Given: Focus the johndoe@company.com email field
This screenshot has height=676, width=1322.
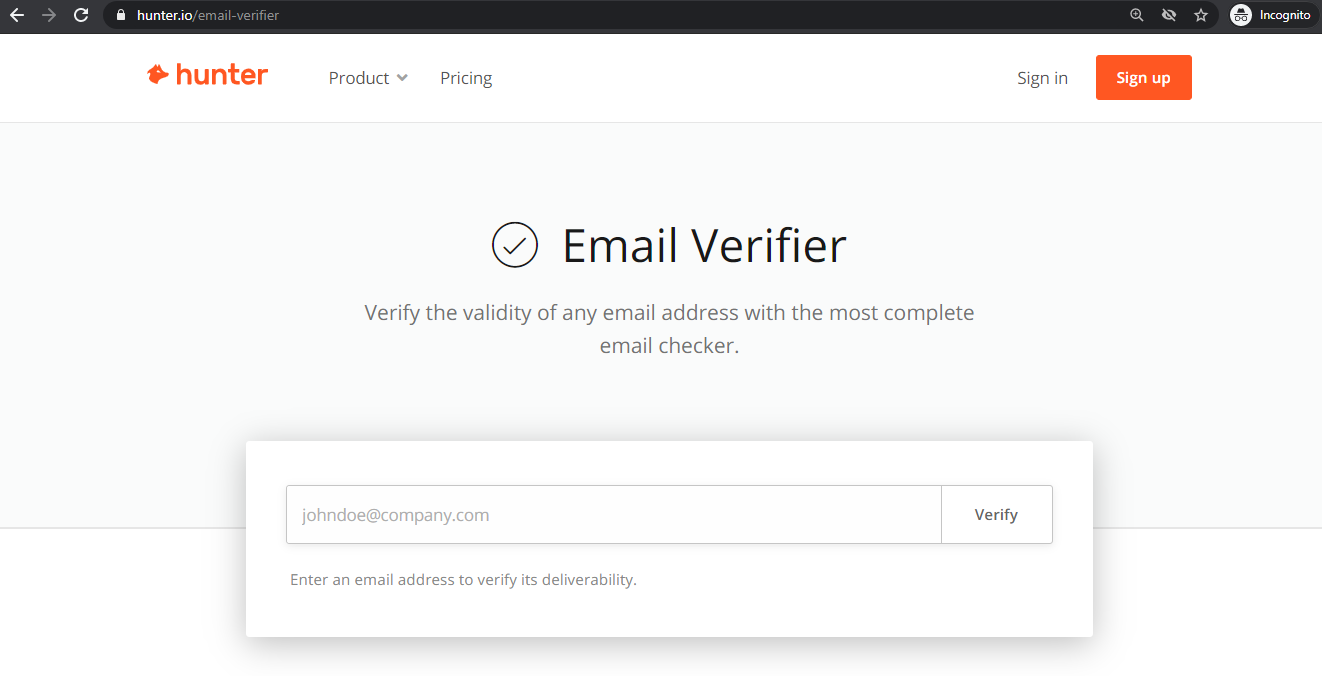Looking at the screenshot, I should tap(614, 515).
